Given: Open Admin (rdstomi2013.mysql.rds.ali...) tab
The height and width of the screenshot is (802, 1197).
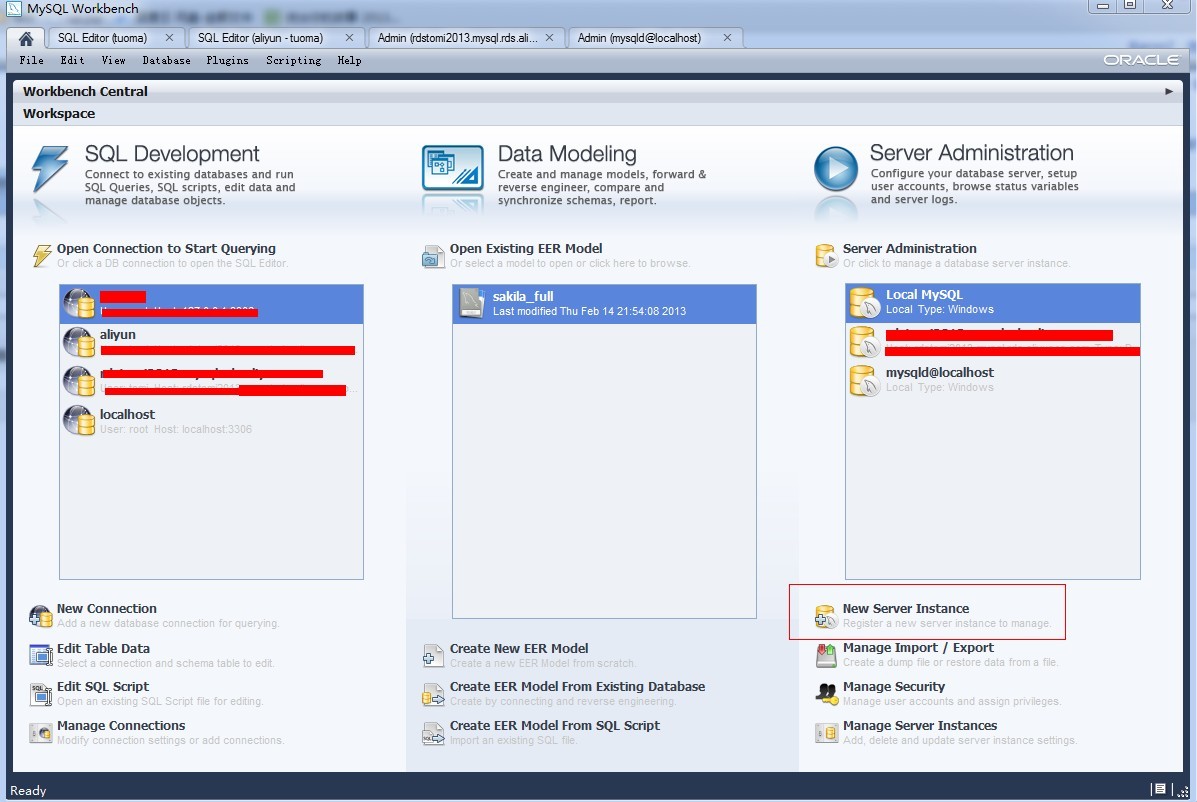Looking at the screenshot, I should pos(457,37).
